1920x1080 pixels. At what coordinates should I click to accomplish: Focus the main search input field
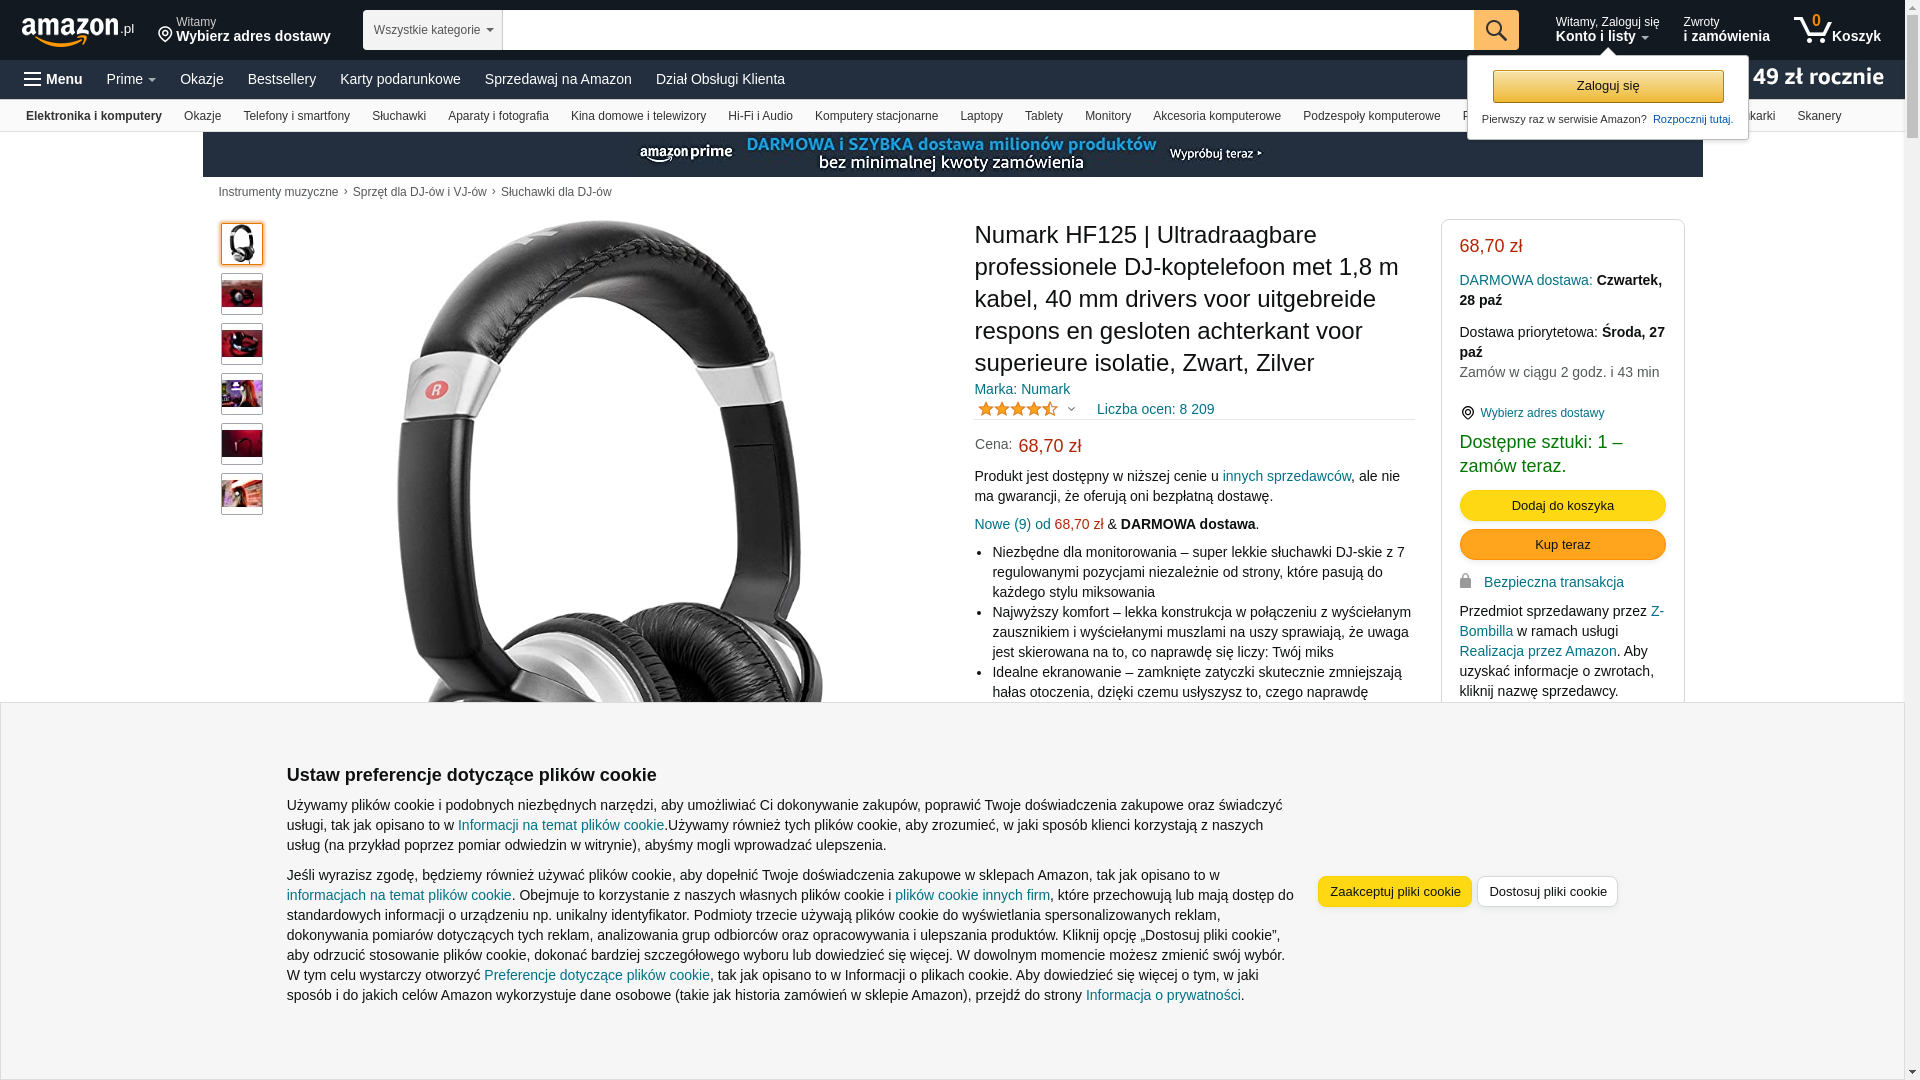coord(988,30)
